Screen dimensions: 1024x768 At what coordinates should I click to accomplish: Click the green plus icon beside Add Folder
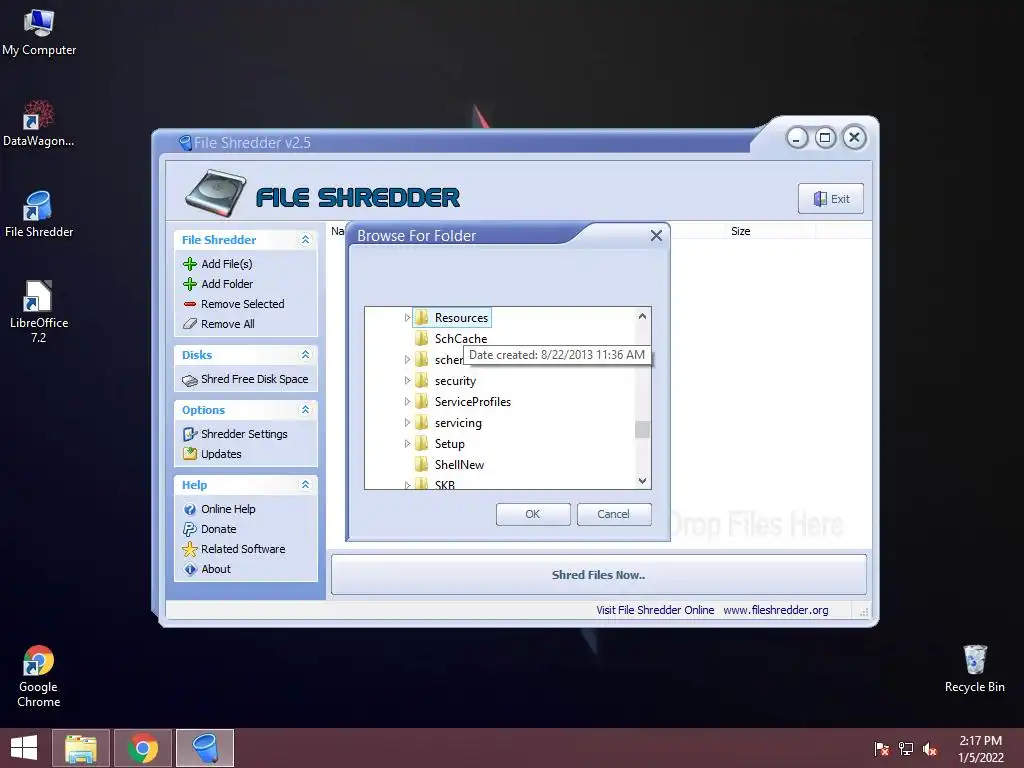click(189, 284)
